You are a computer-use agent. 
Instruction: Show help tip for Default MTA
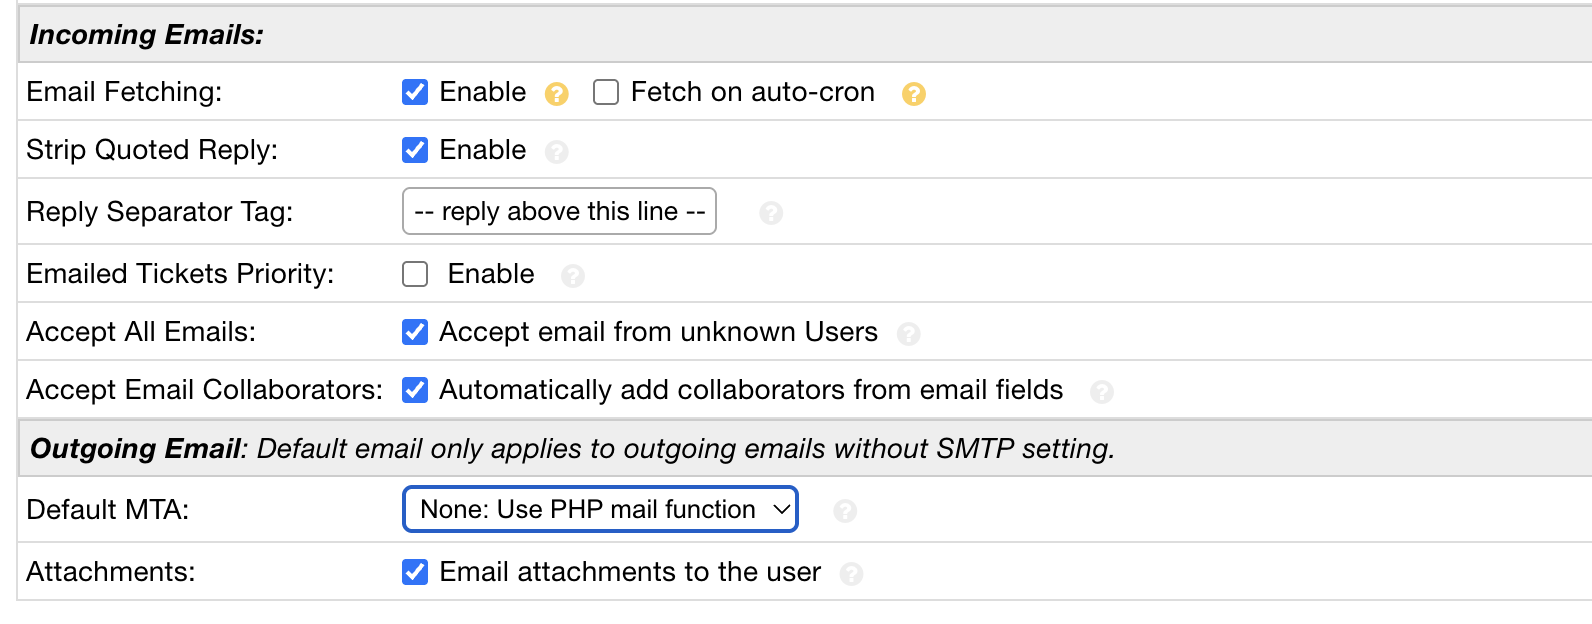click(845, 512)
